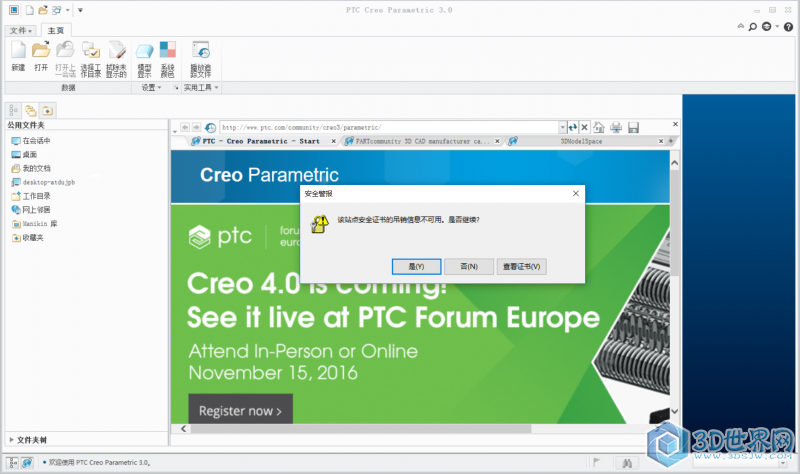Select desktop-atdujpb computer item
Viewport: 800px width, 474px height.
pos(43,182)
